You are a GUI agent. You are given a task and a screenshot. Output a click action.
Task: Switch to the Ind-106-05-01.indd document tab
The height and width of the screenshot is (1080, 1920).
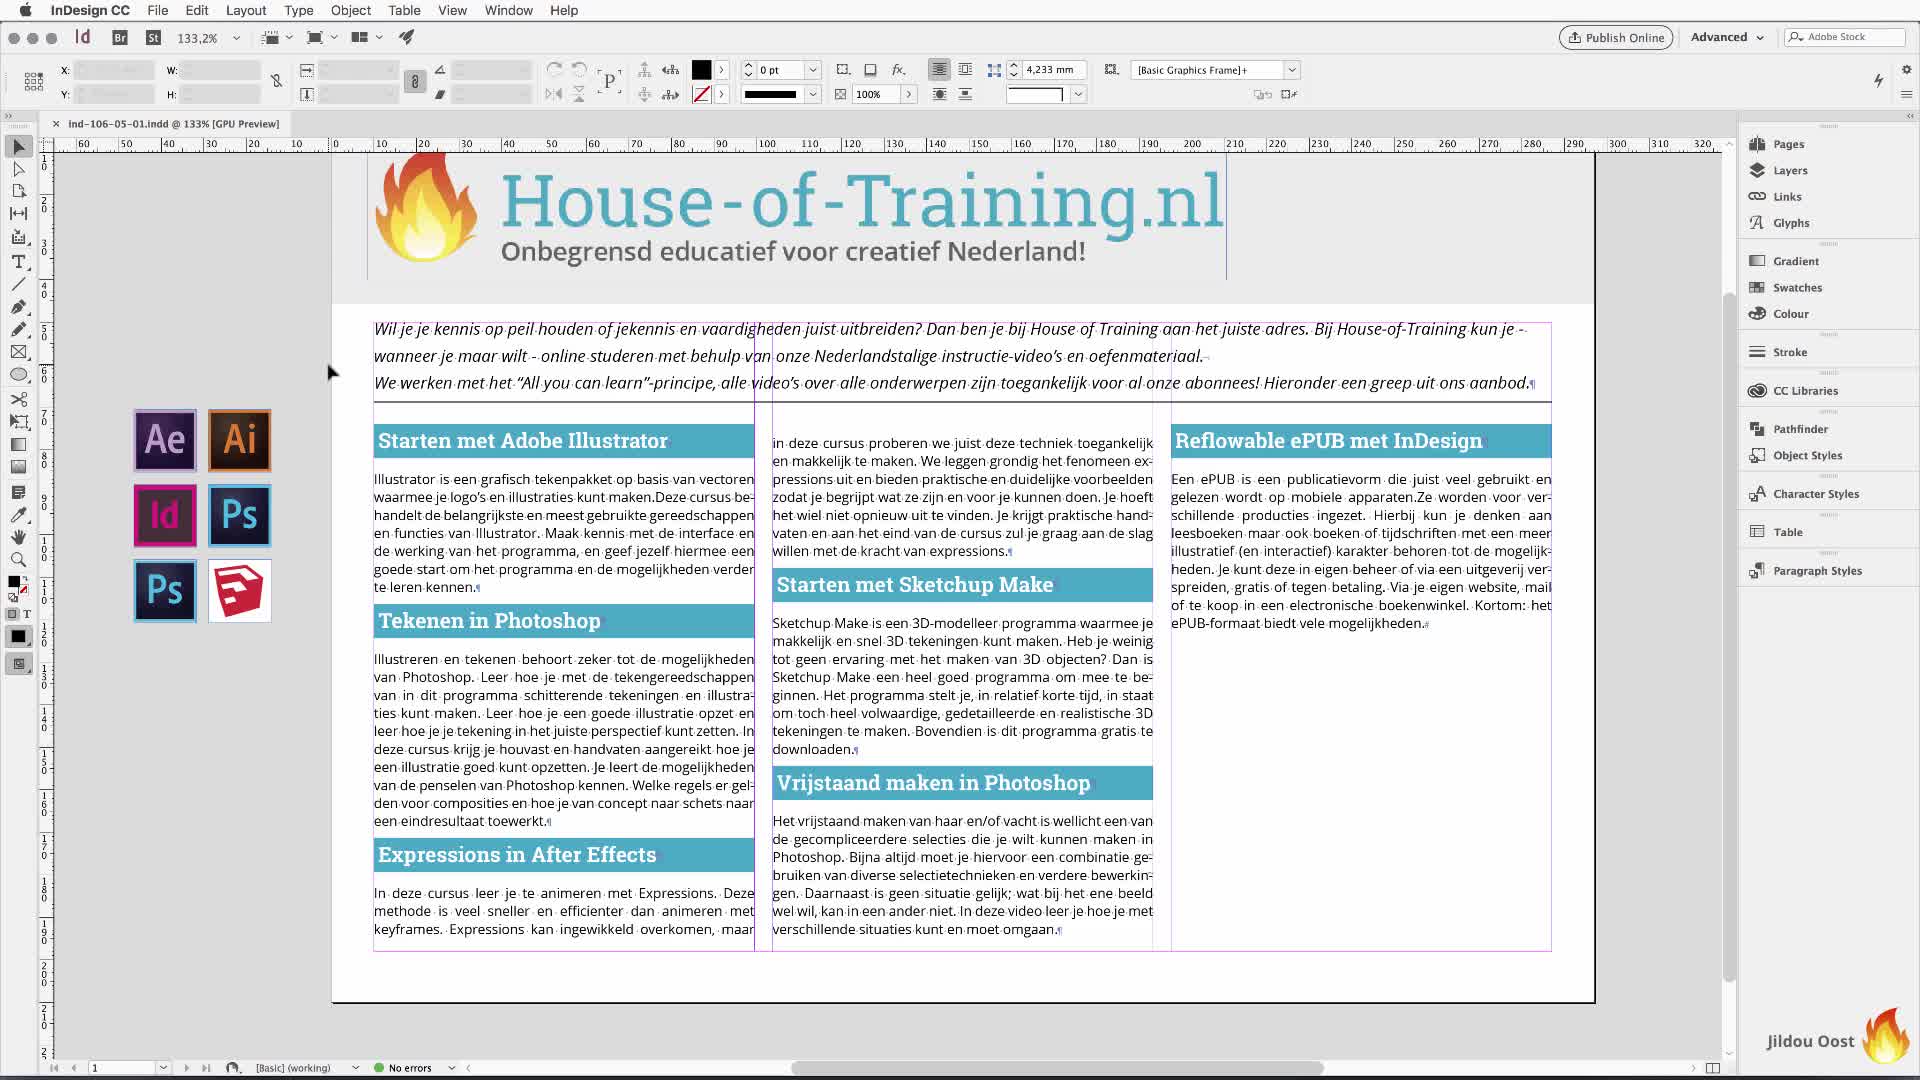173,124
